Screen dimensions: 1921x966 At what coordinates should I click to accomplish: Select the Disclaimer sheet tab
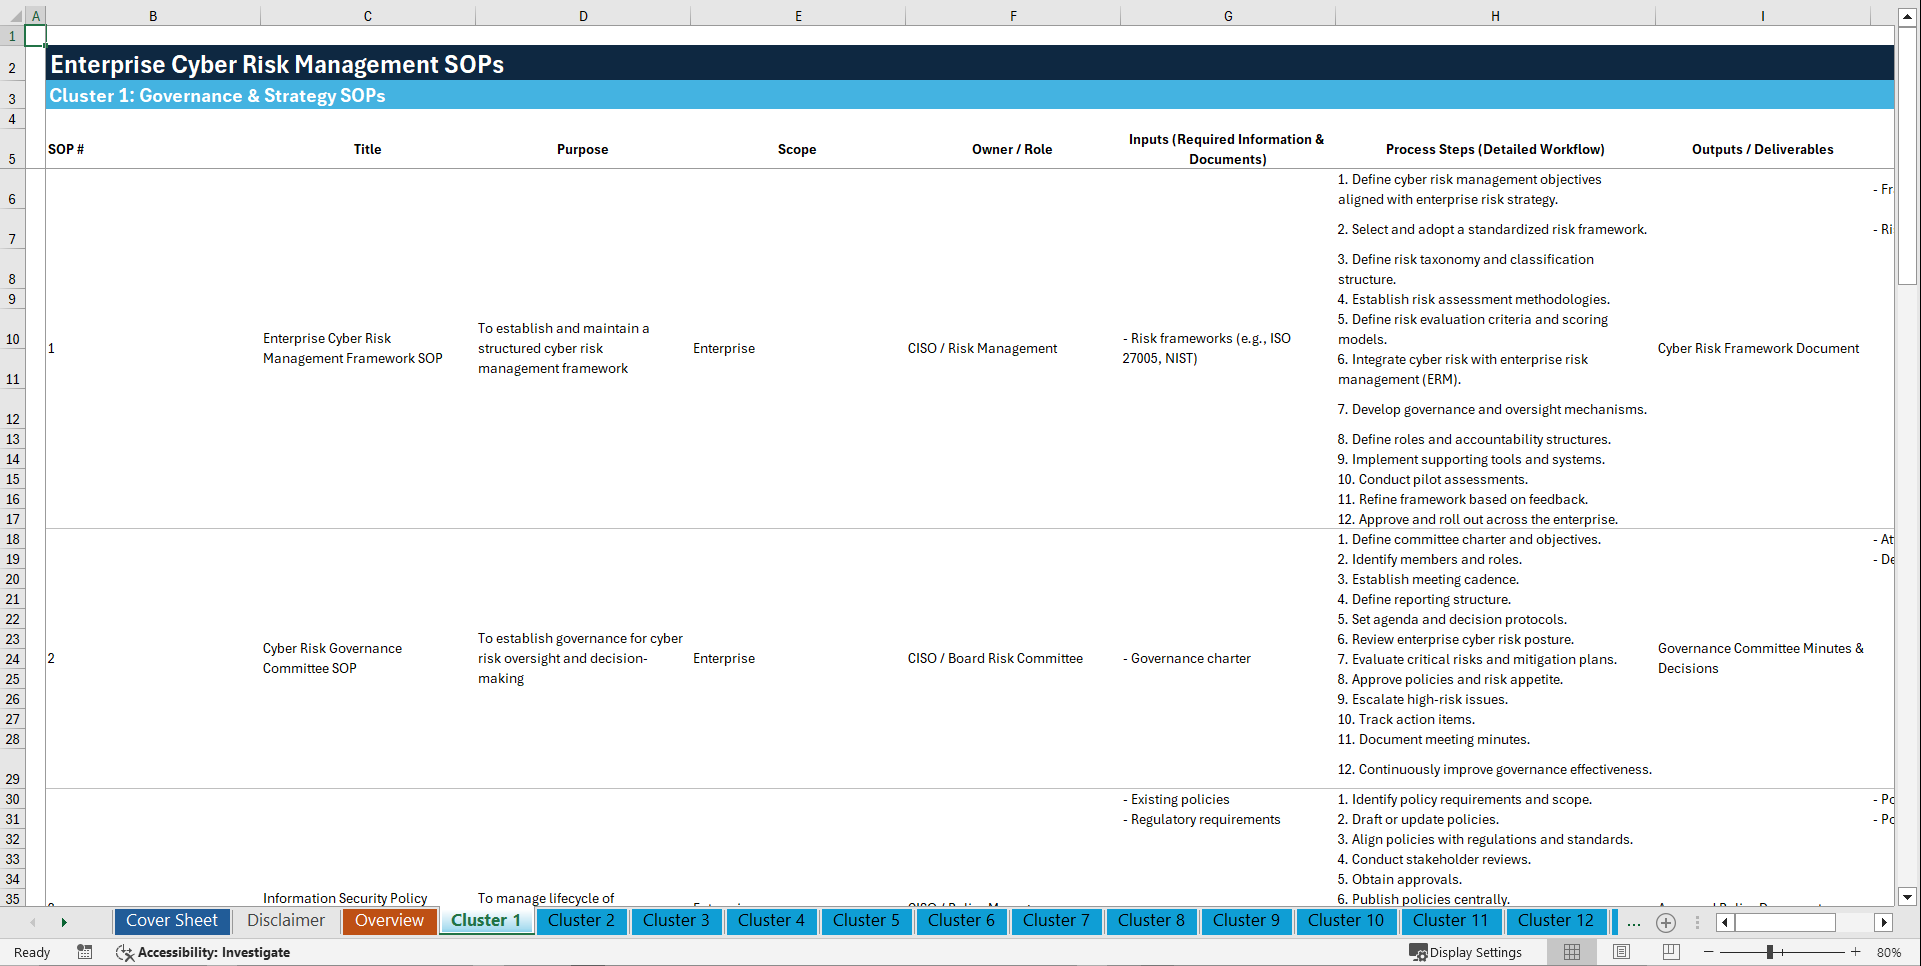(x=285, y=921)
